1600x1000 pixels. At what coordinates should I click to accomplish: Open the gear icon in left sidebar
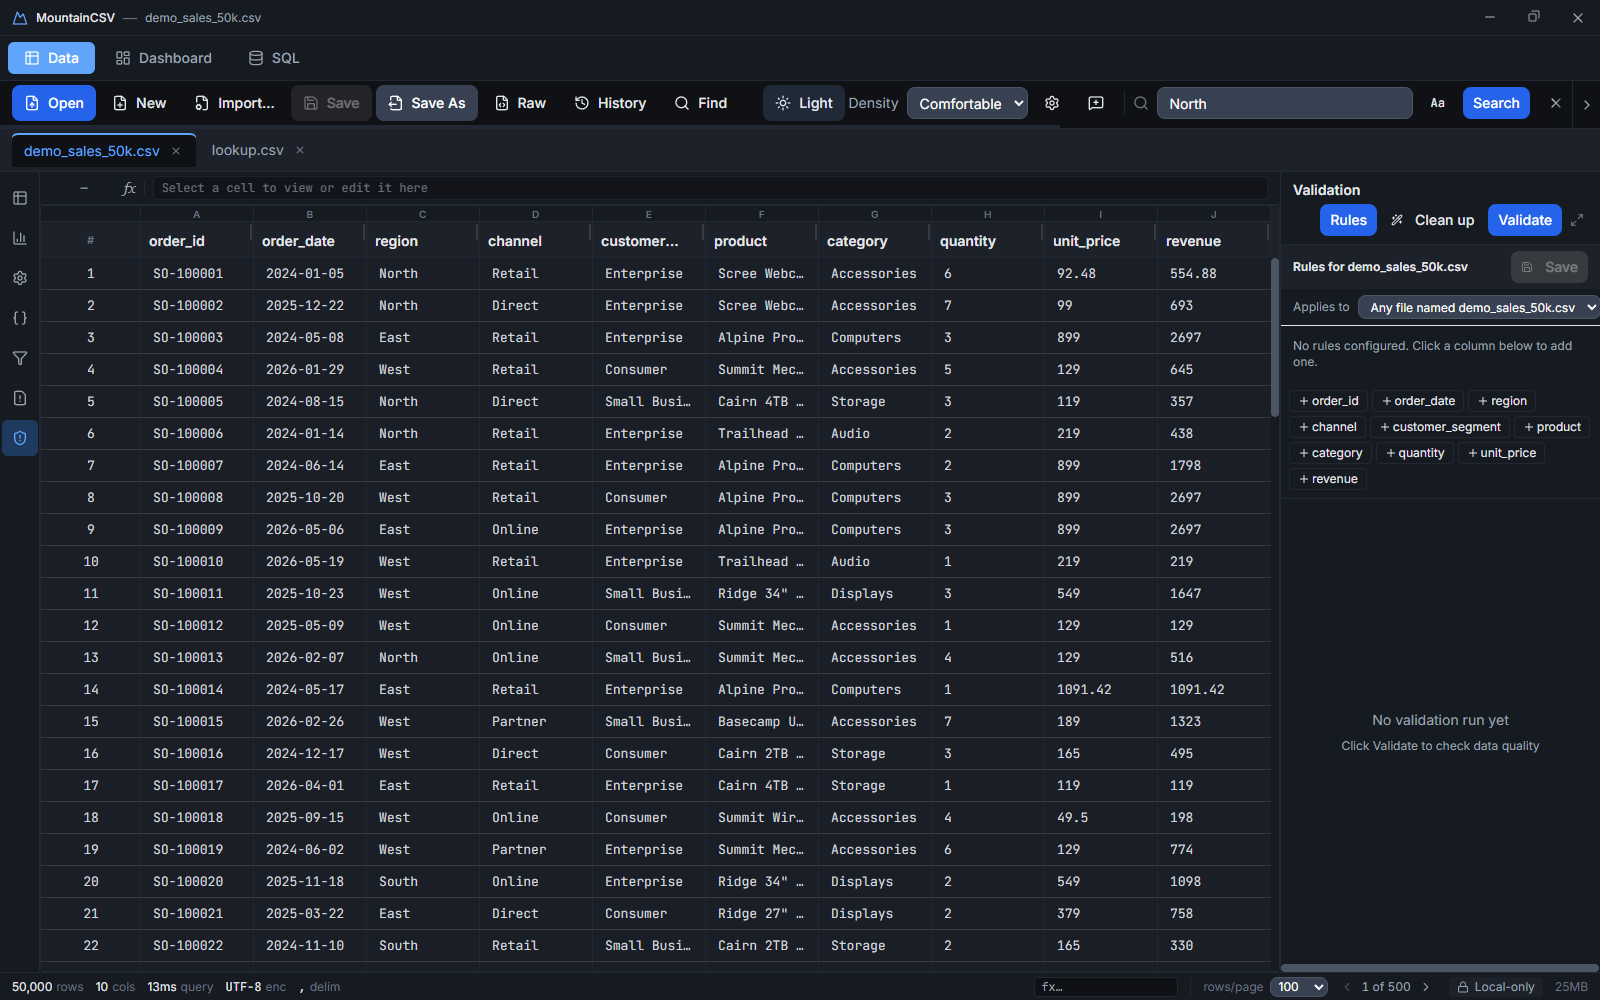20,278
